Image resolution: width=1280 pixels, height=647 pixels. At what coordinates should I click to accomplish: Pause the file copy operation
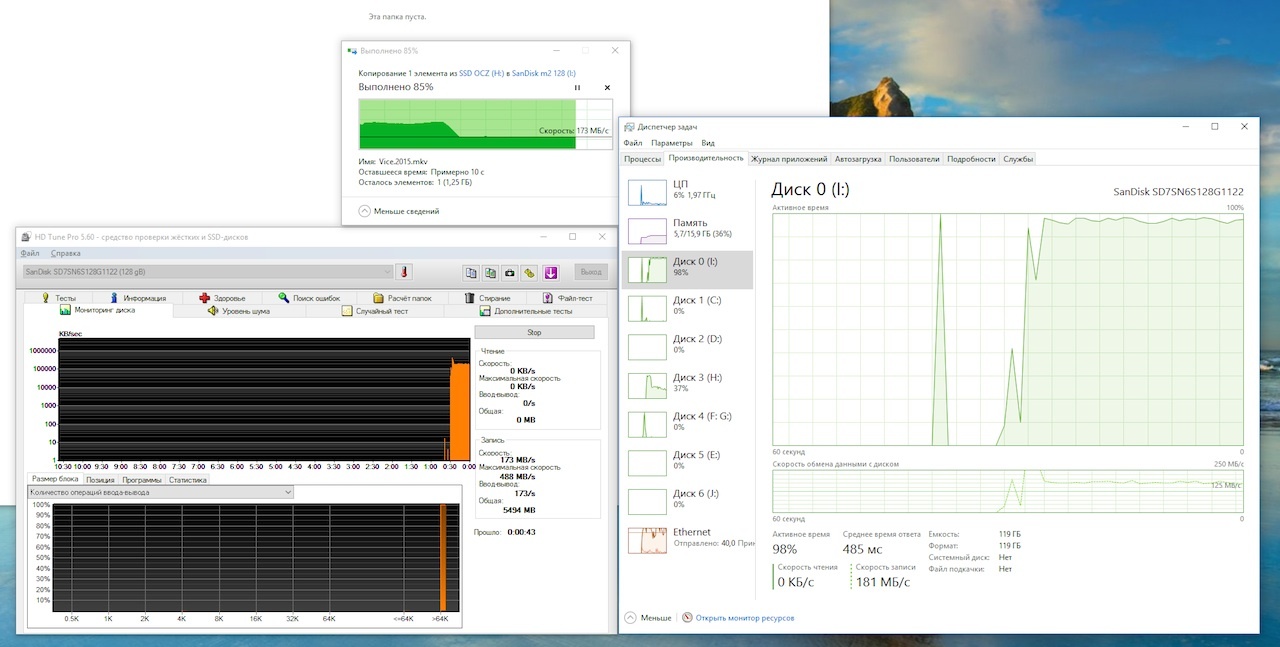(577, 88)
